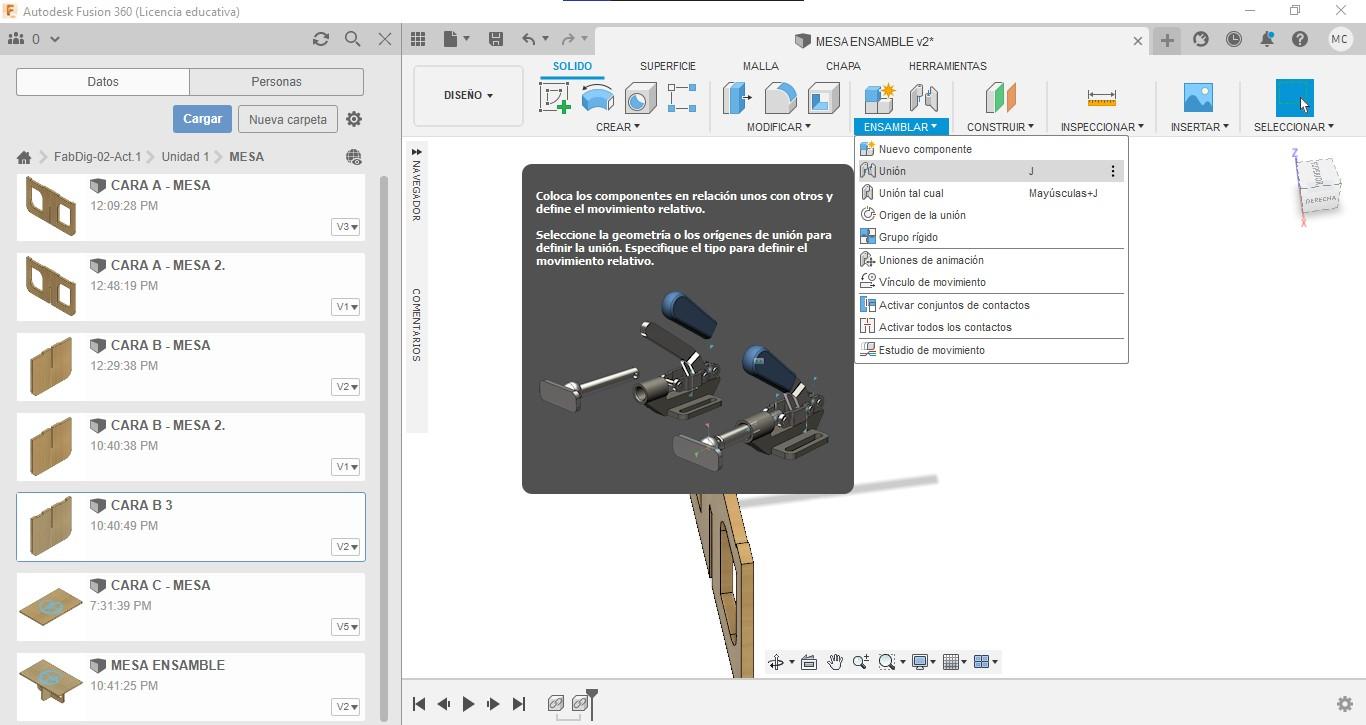Refresh the data panel

320,39
